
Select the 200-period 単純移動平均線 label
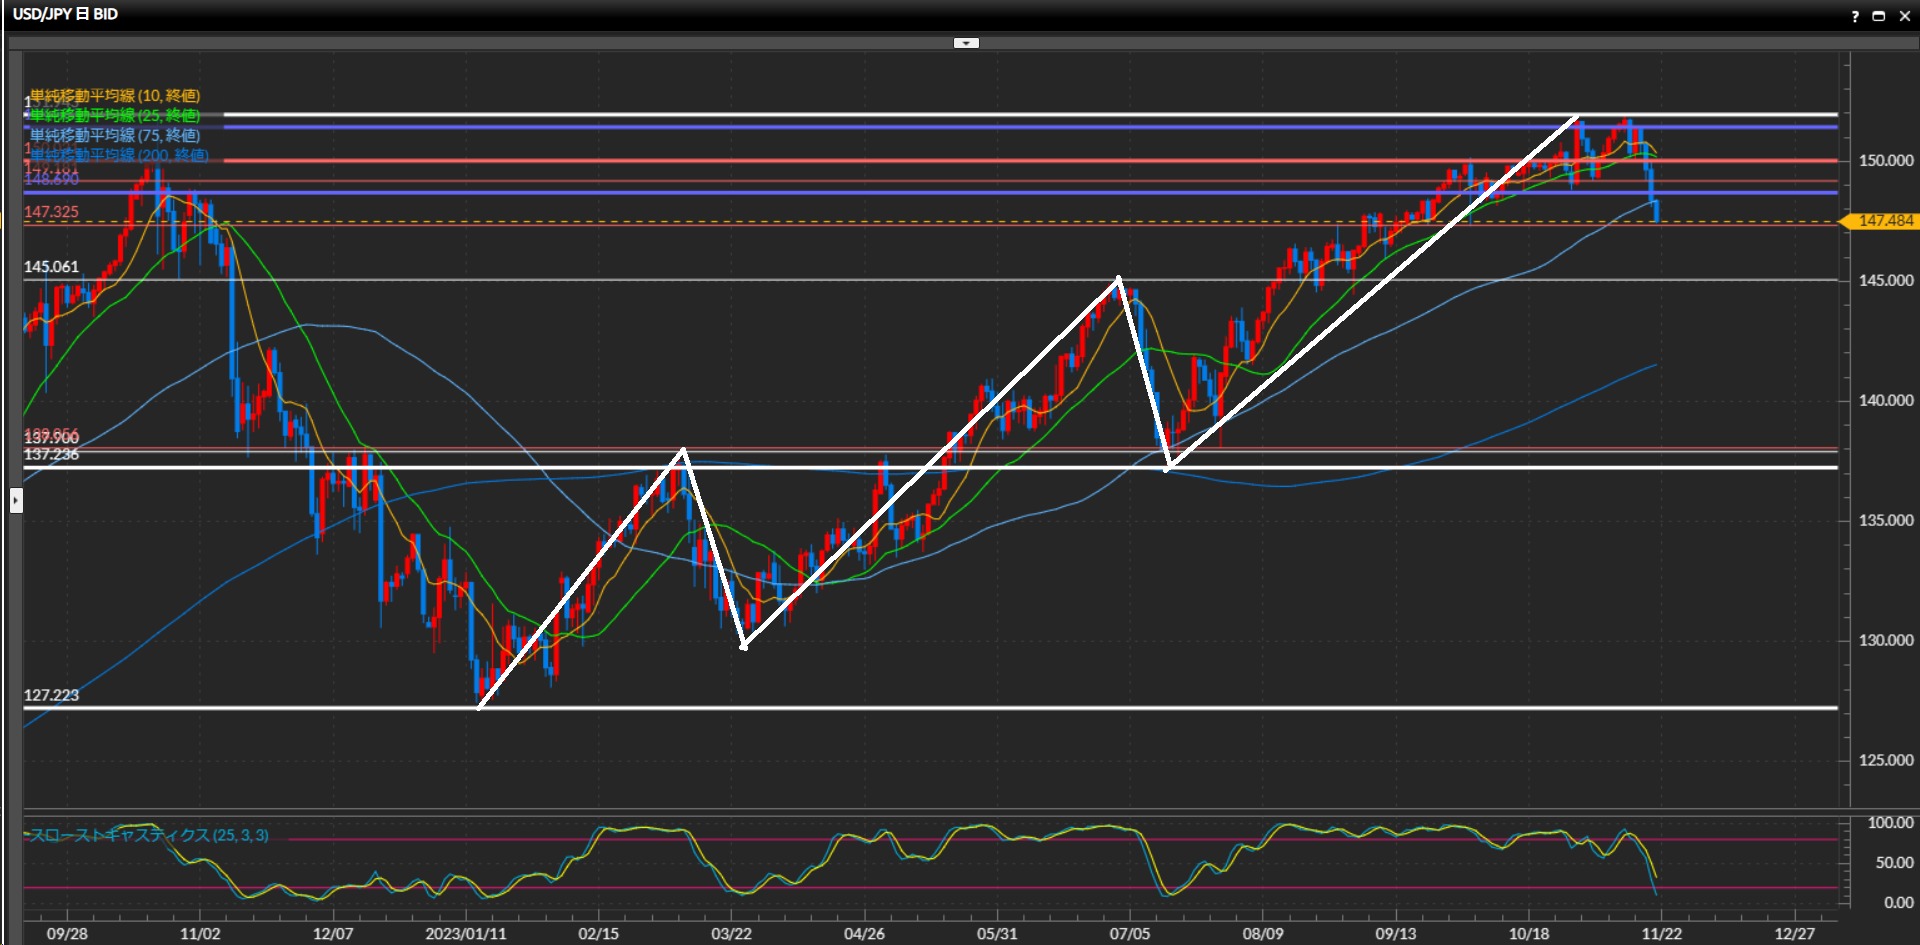tap(119, 155)
